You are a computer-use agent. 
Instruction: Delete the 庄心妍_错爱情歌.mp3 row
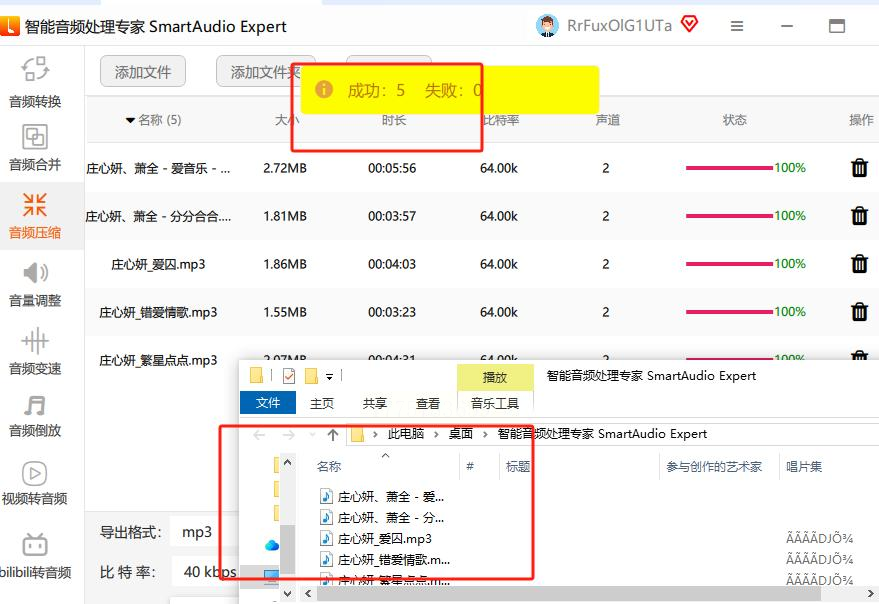pyautogui.click(x=859, y=312)
